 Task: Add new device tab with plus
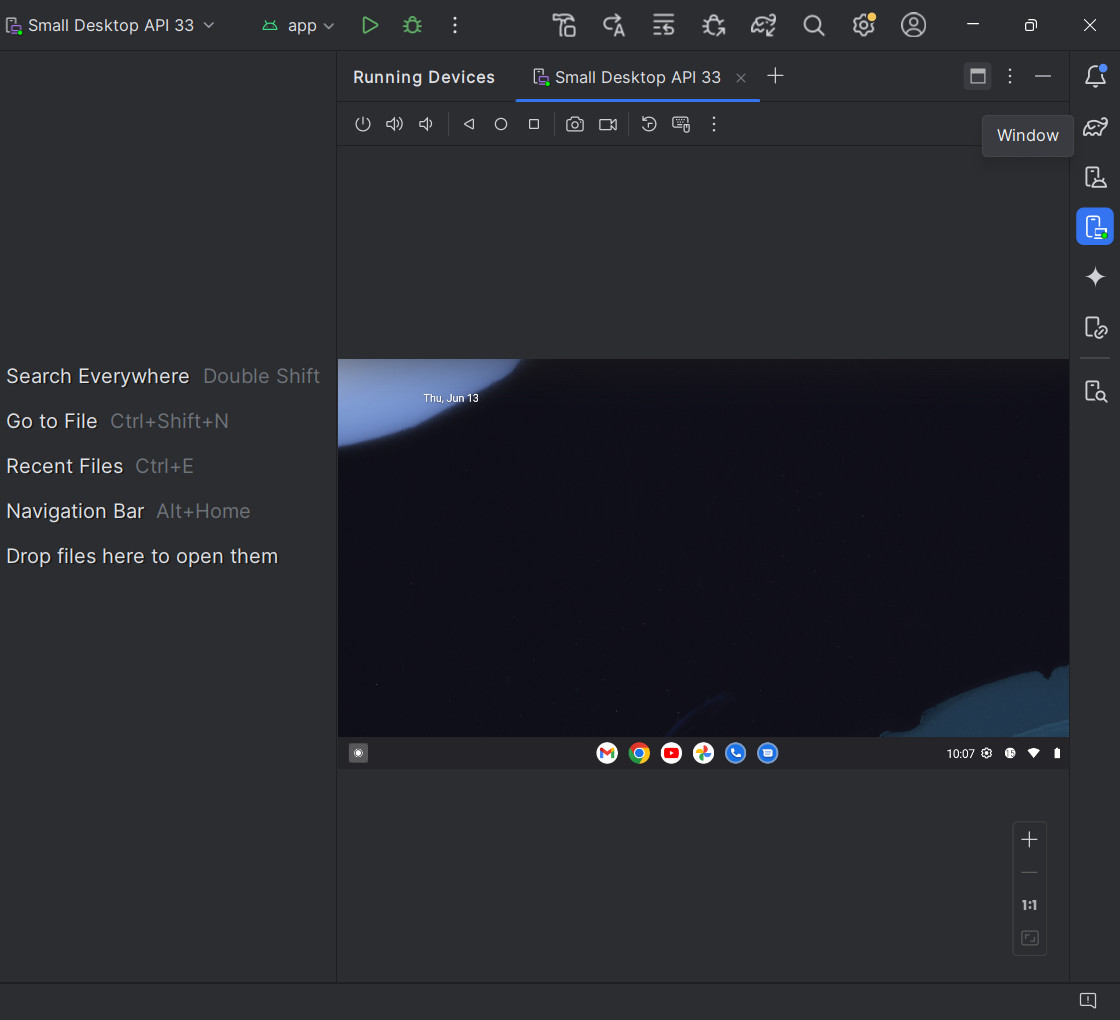coord(775,76)
